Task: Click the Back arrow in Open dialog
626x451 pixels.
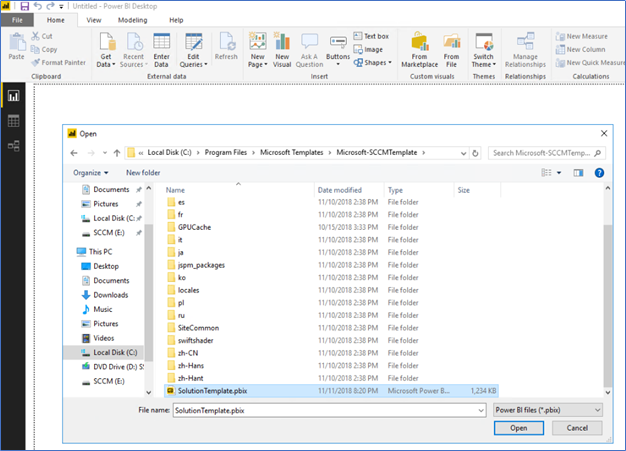Action: pos(74,153)
